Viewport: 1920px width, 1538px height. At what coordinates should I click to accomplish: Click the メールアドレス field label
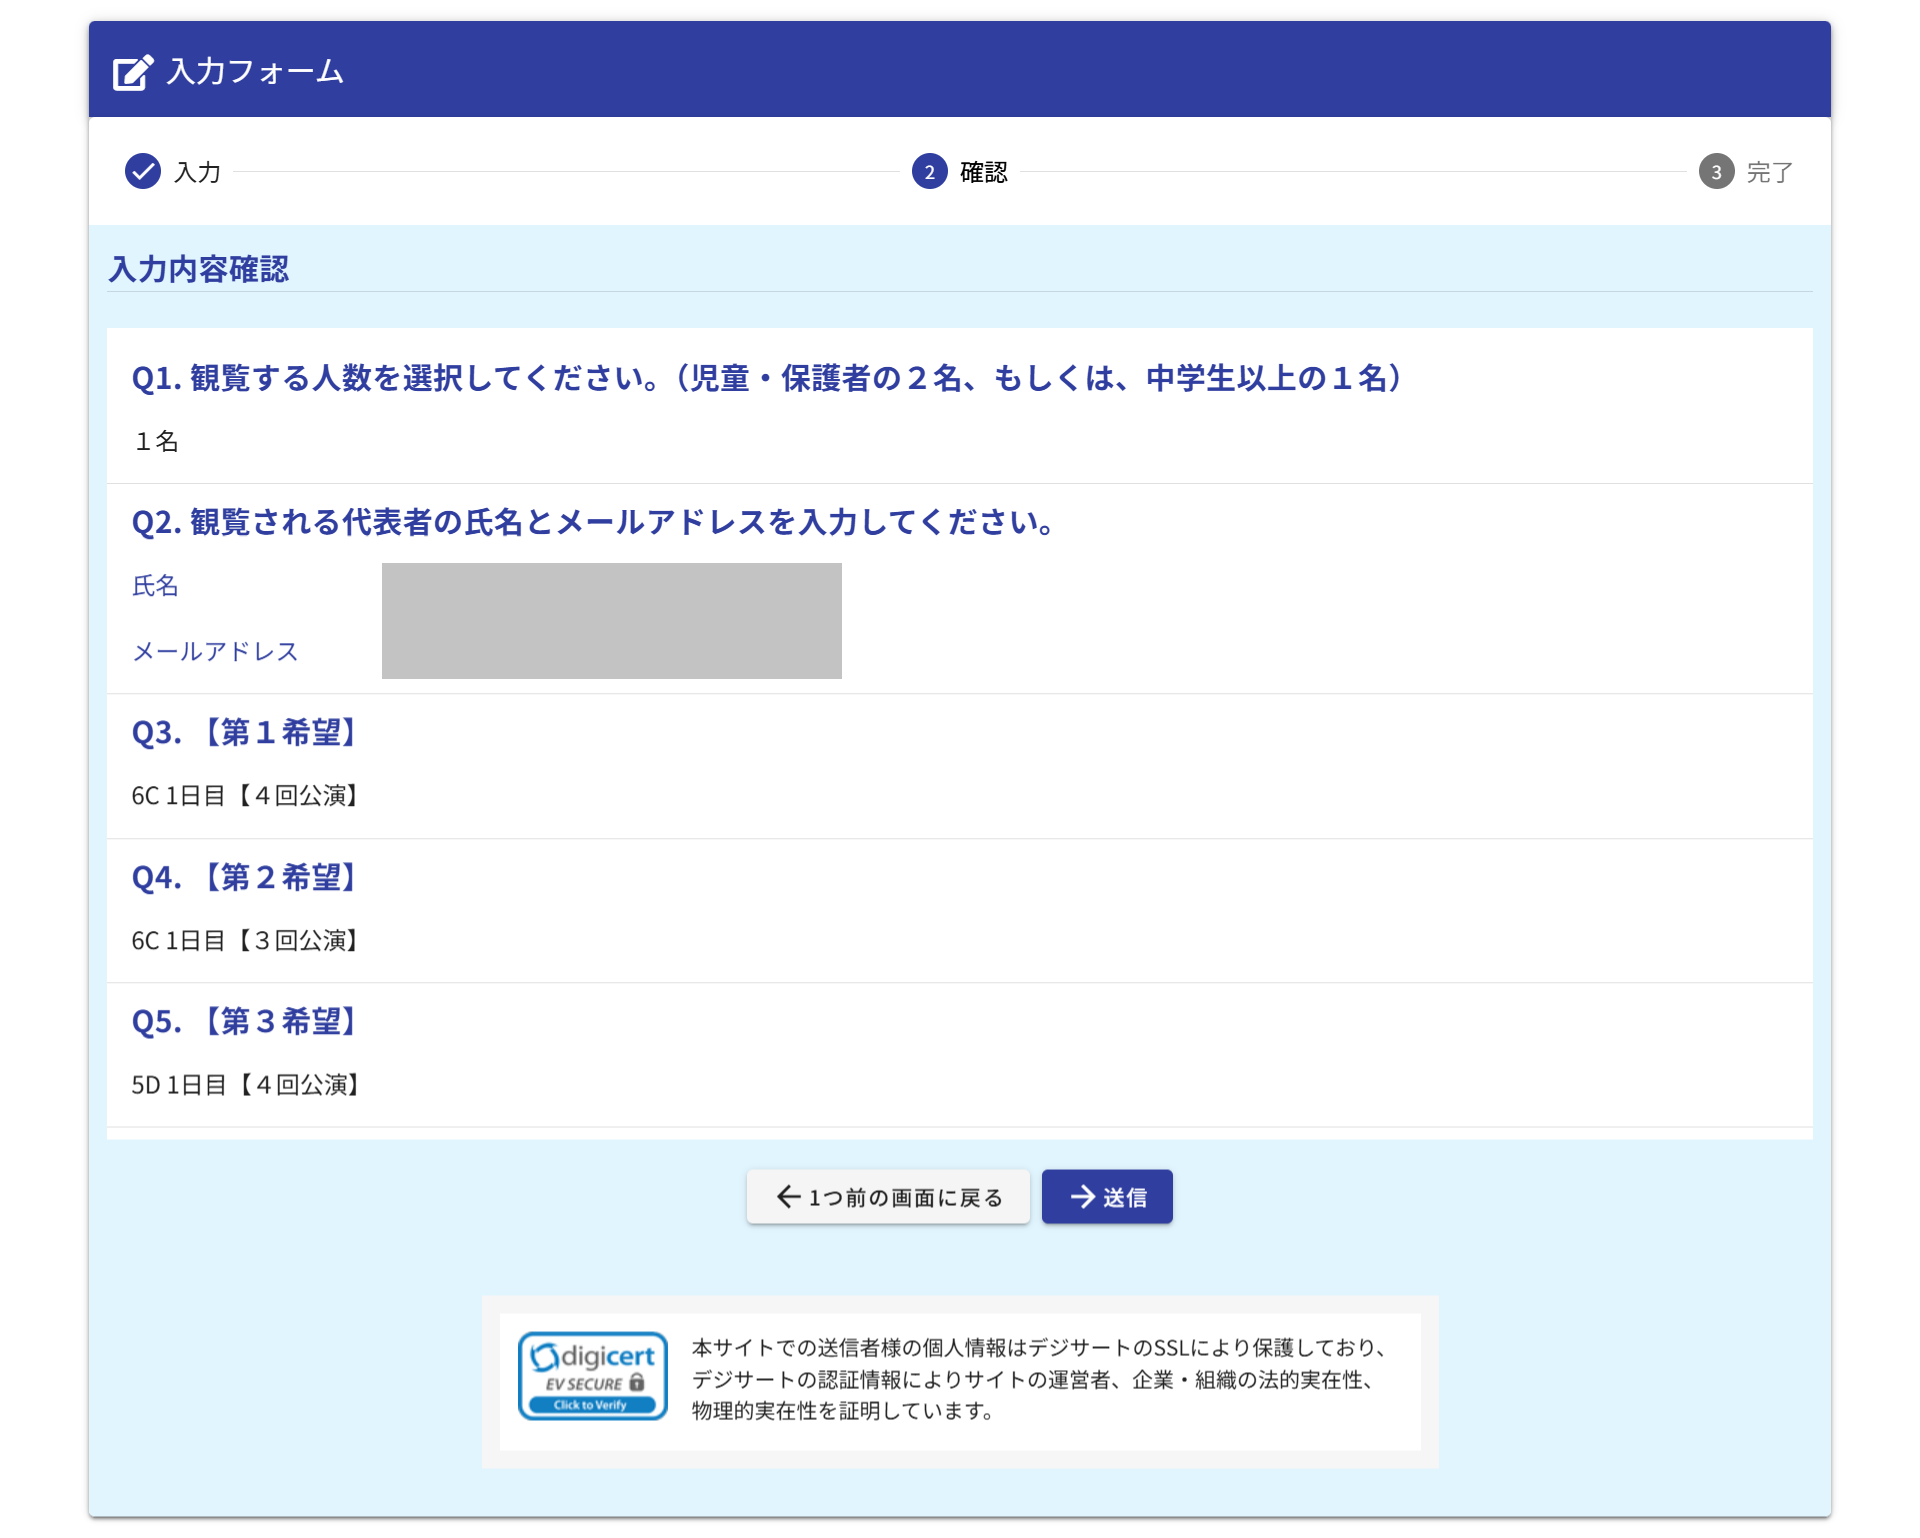[215, 651]
